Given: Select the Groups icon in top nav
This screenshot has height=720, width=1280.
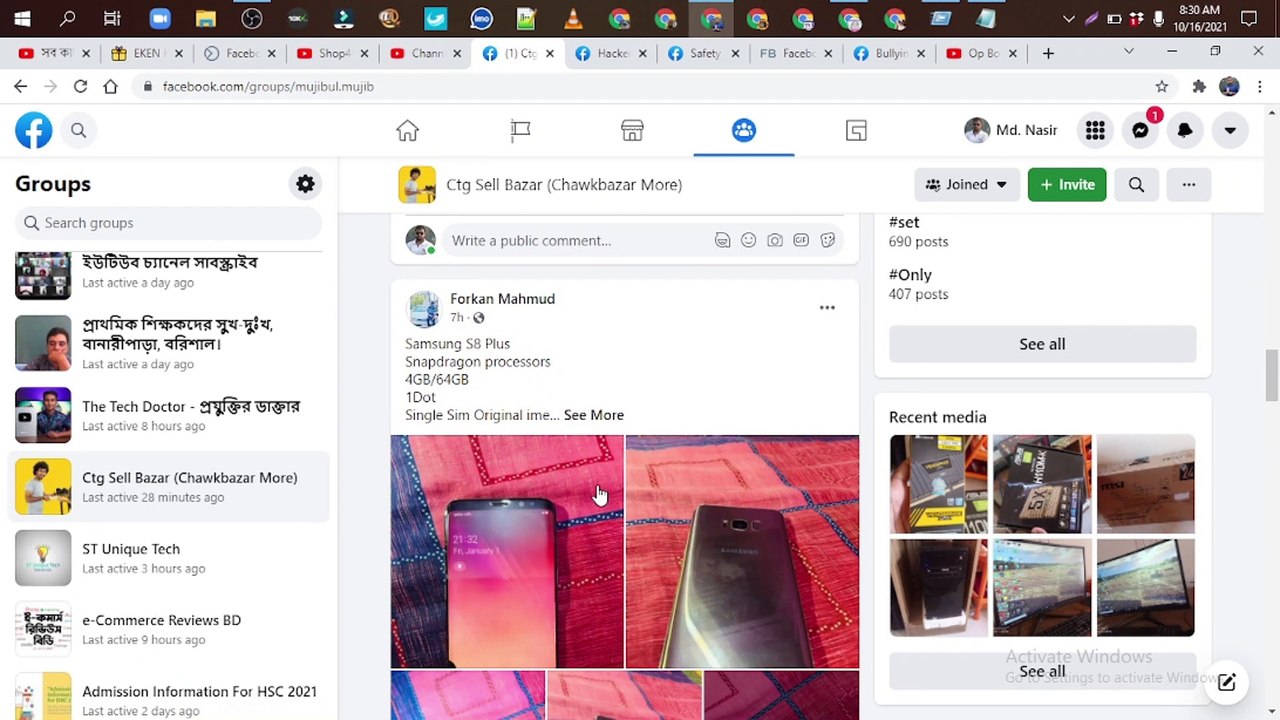Looking at the screenshot, I should pyautogui.click(x=744, y=130).
